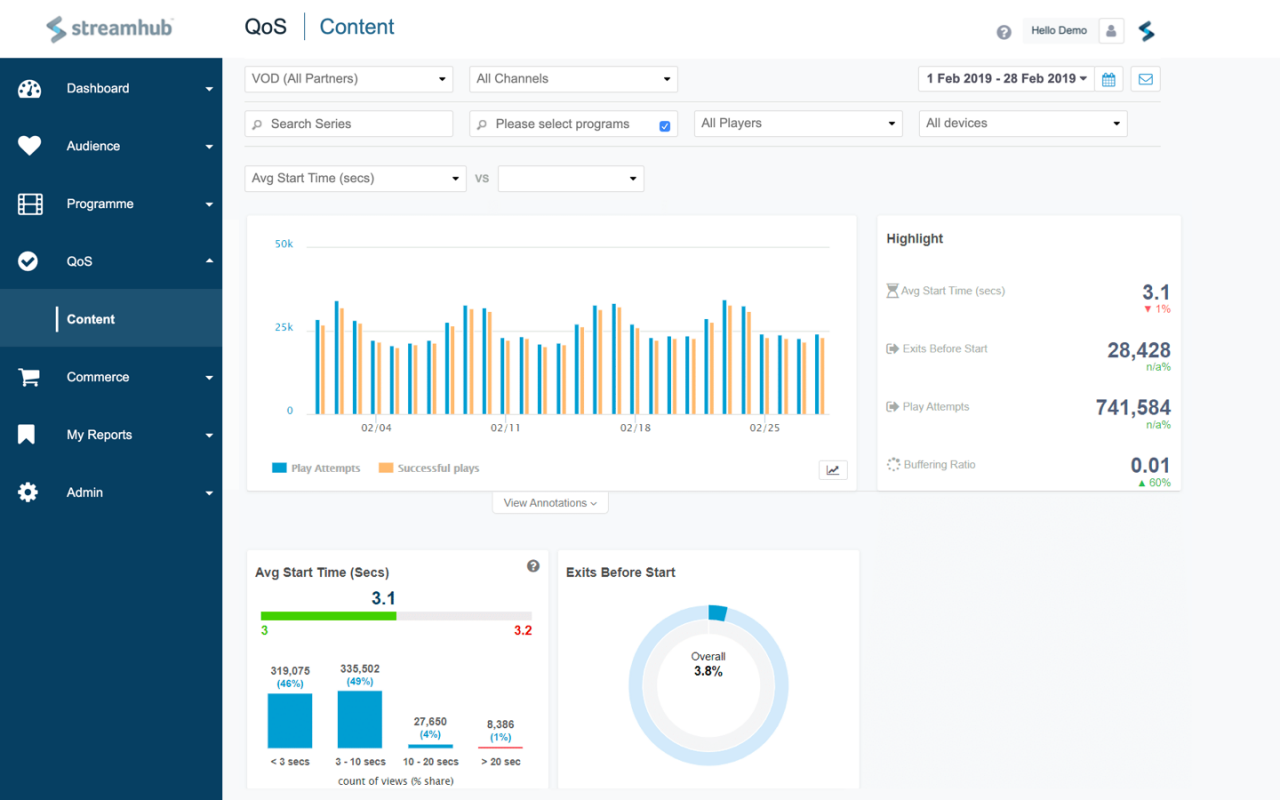This screenshot has height=800, width=1280.
Task: Click the Hello Demo account button
Action: tap(1058, 30)
